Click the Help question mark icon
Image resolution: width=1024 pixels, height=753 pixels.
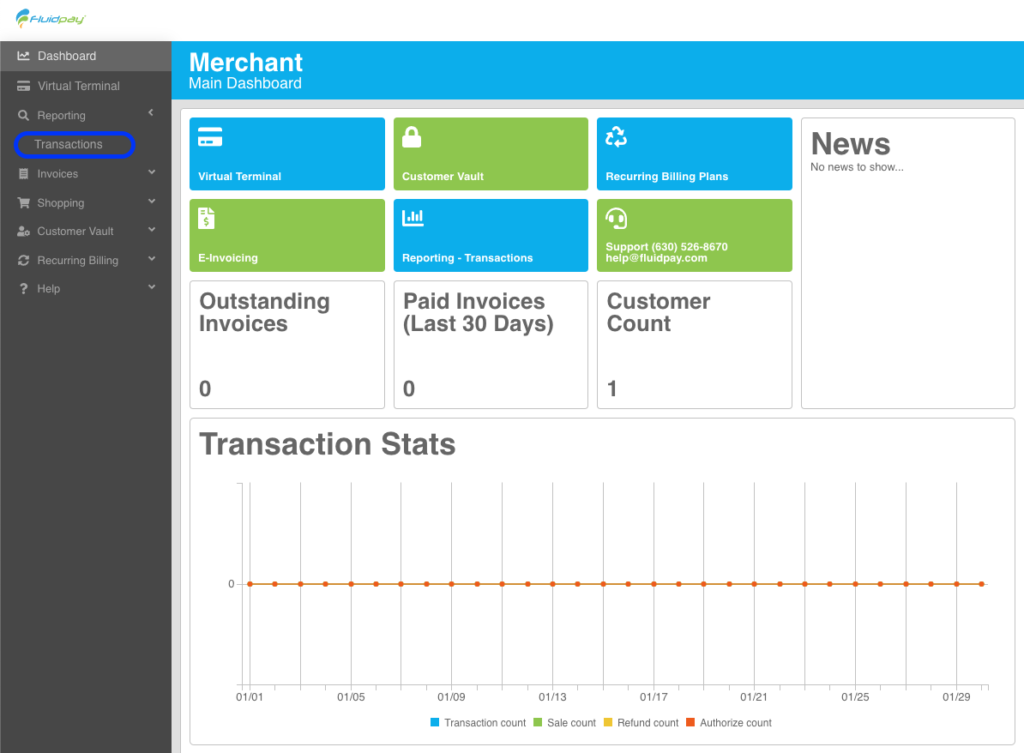pyautogui.click(x=24, y=289)
